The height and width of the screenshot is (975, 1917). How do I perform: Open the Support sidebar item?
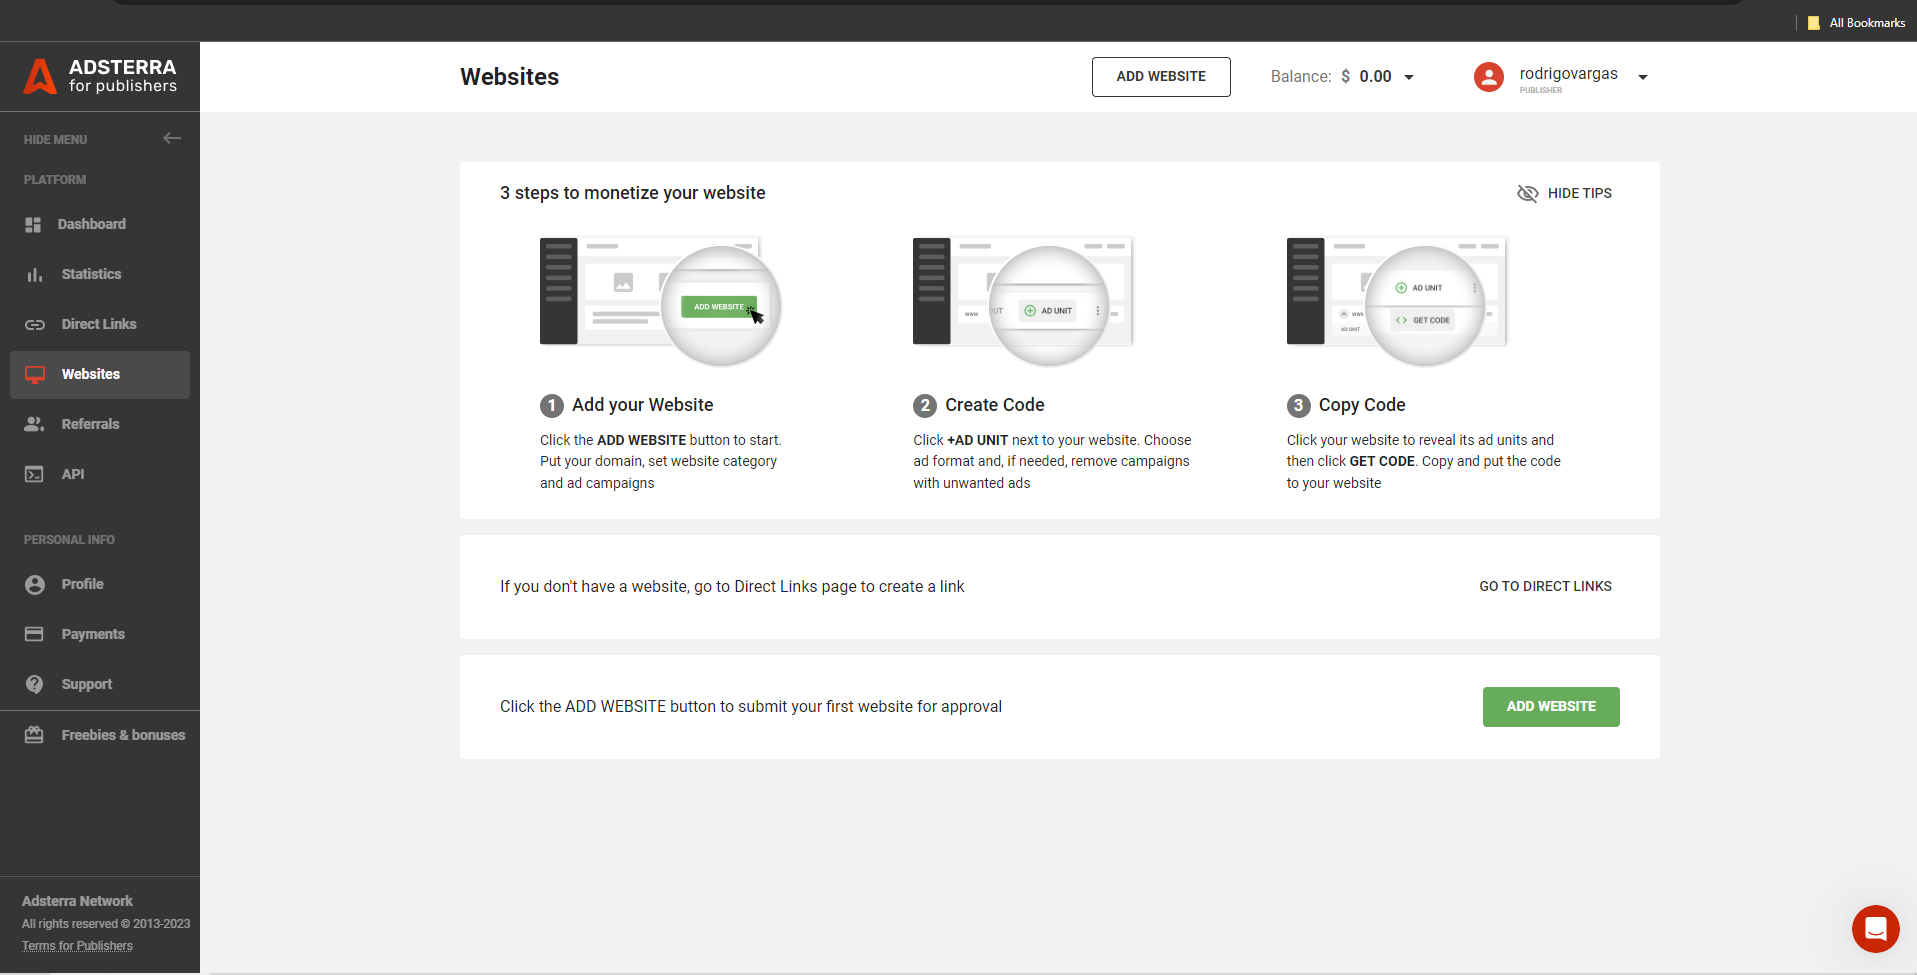[100, 685]
